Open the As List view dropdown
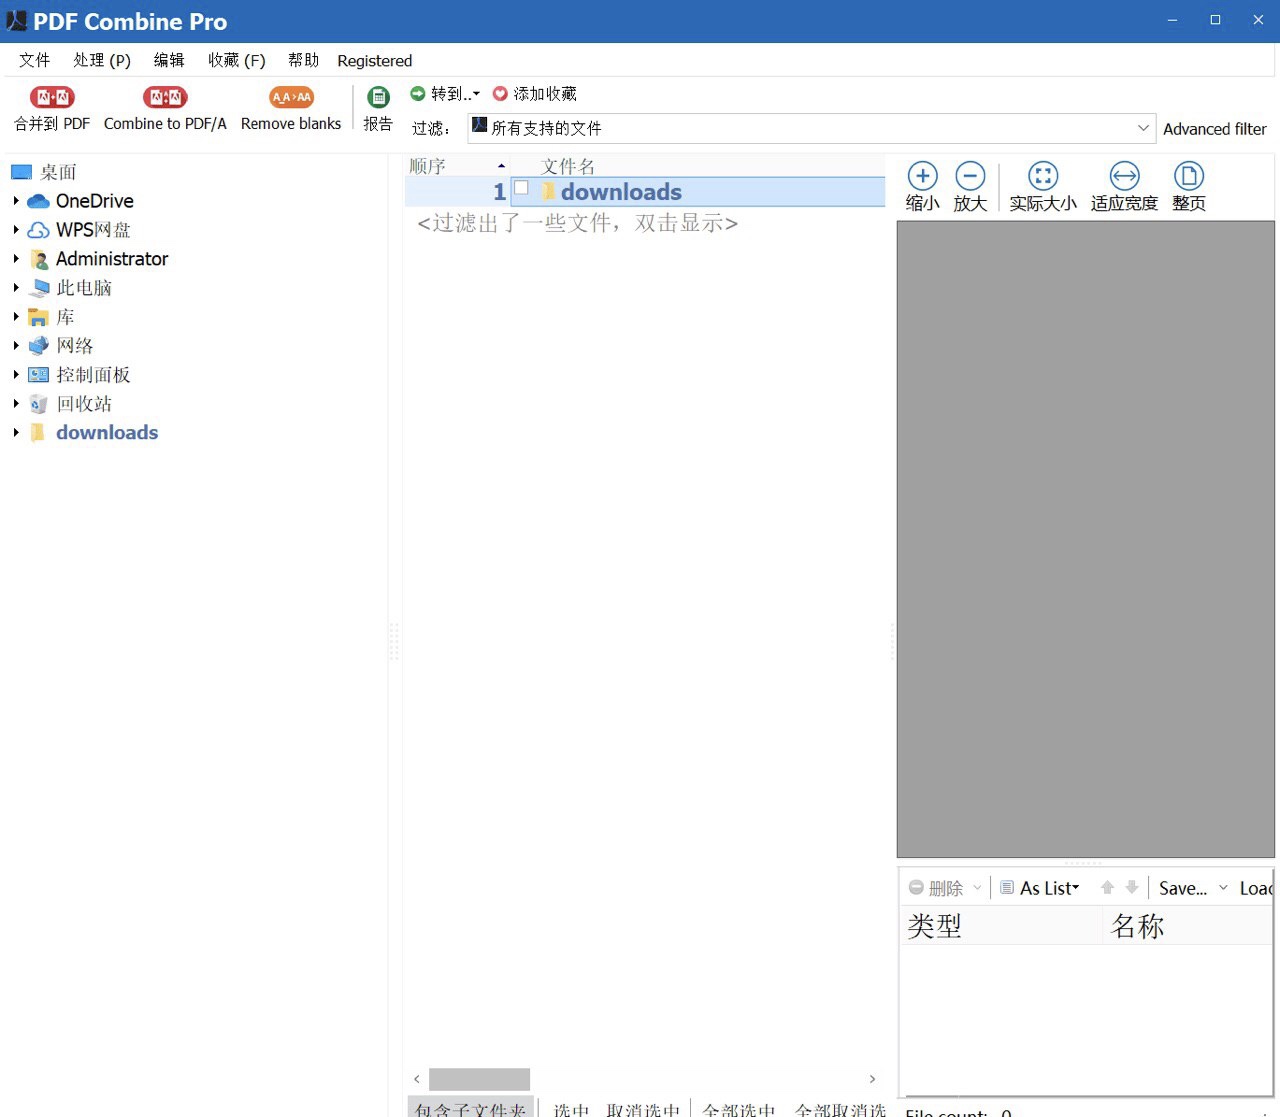The width and height of the screenshot is (1280, 1117). pyautogui.click(x=1076, y=888)
